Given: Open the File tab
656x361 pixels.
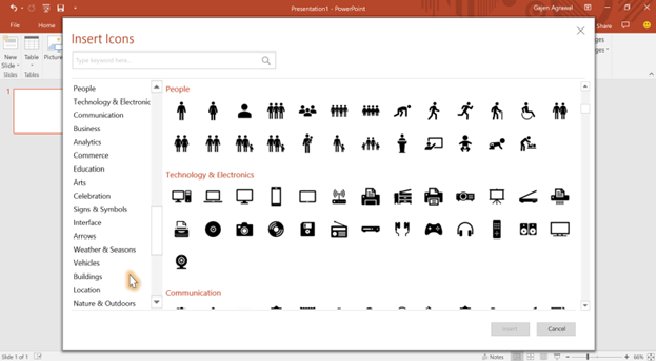Looking at the screenshot, I should pyautogui.click(x=15, y=25).
